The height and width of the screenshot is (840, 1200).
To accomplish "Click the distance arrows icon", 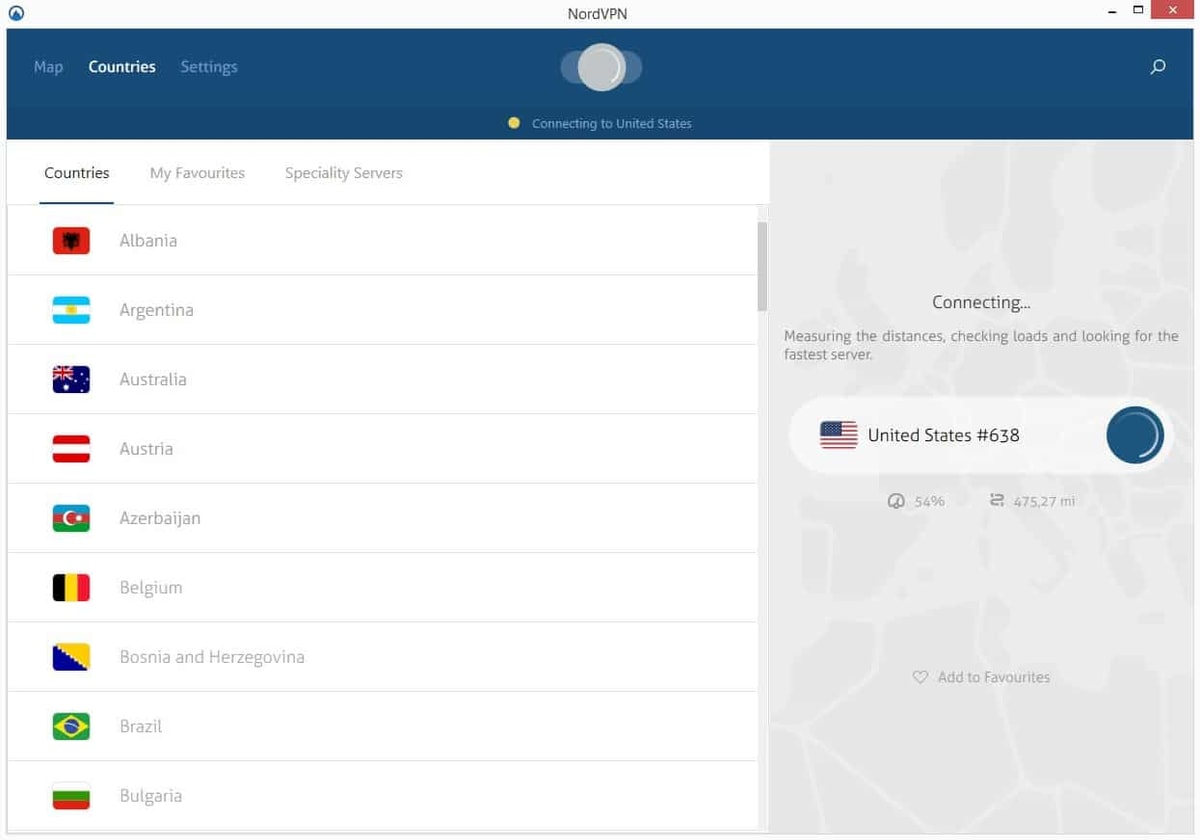I will click(996, 500).
